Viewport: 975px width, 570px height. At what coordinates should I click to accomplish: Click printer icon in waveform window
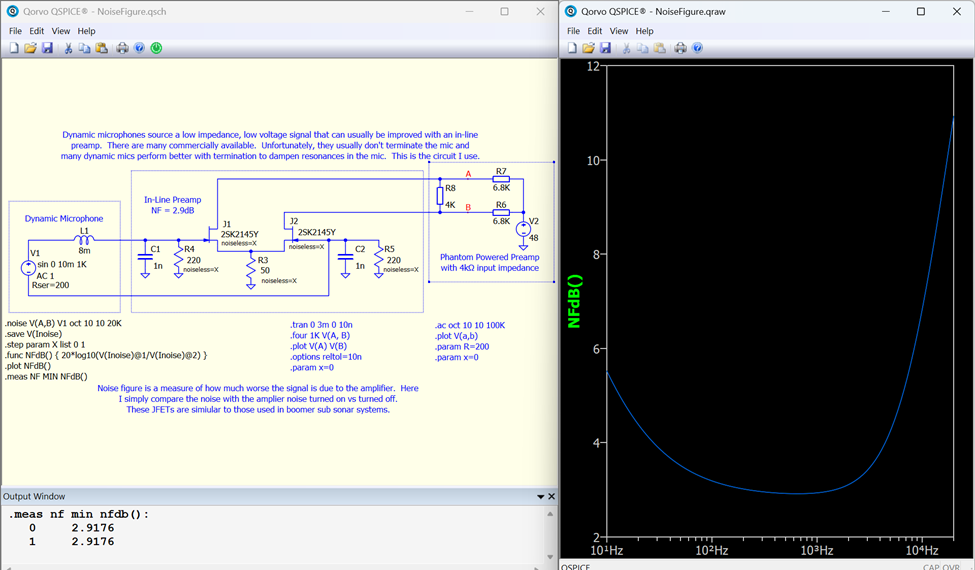[680, 48]
